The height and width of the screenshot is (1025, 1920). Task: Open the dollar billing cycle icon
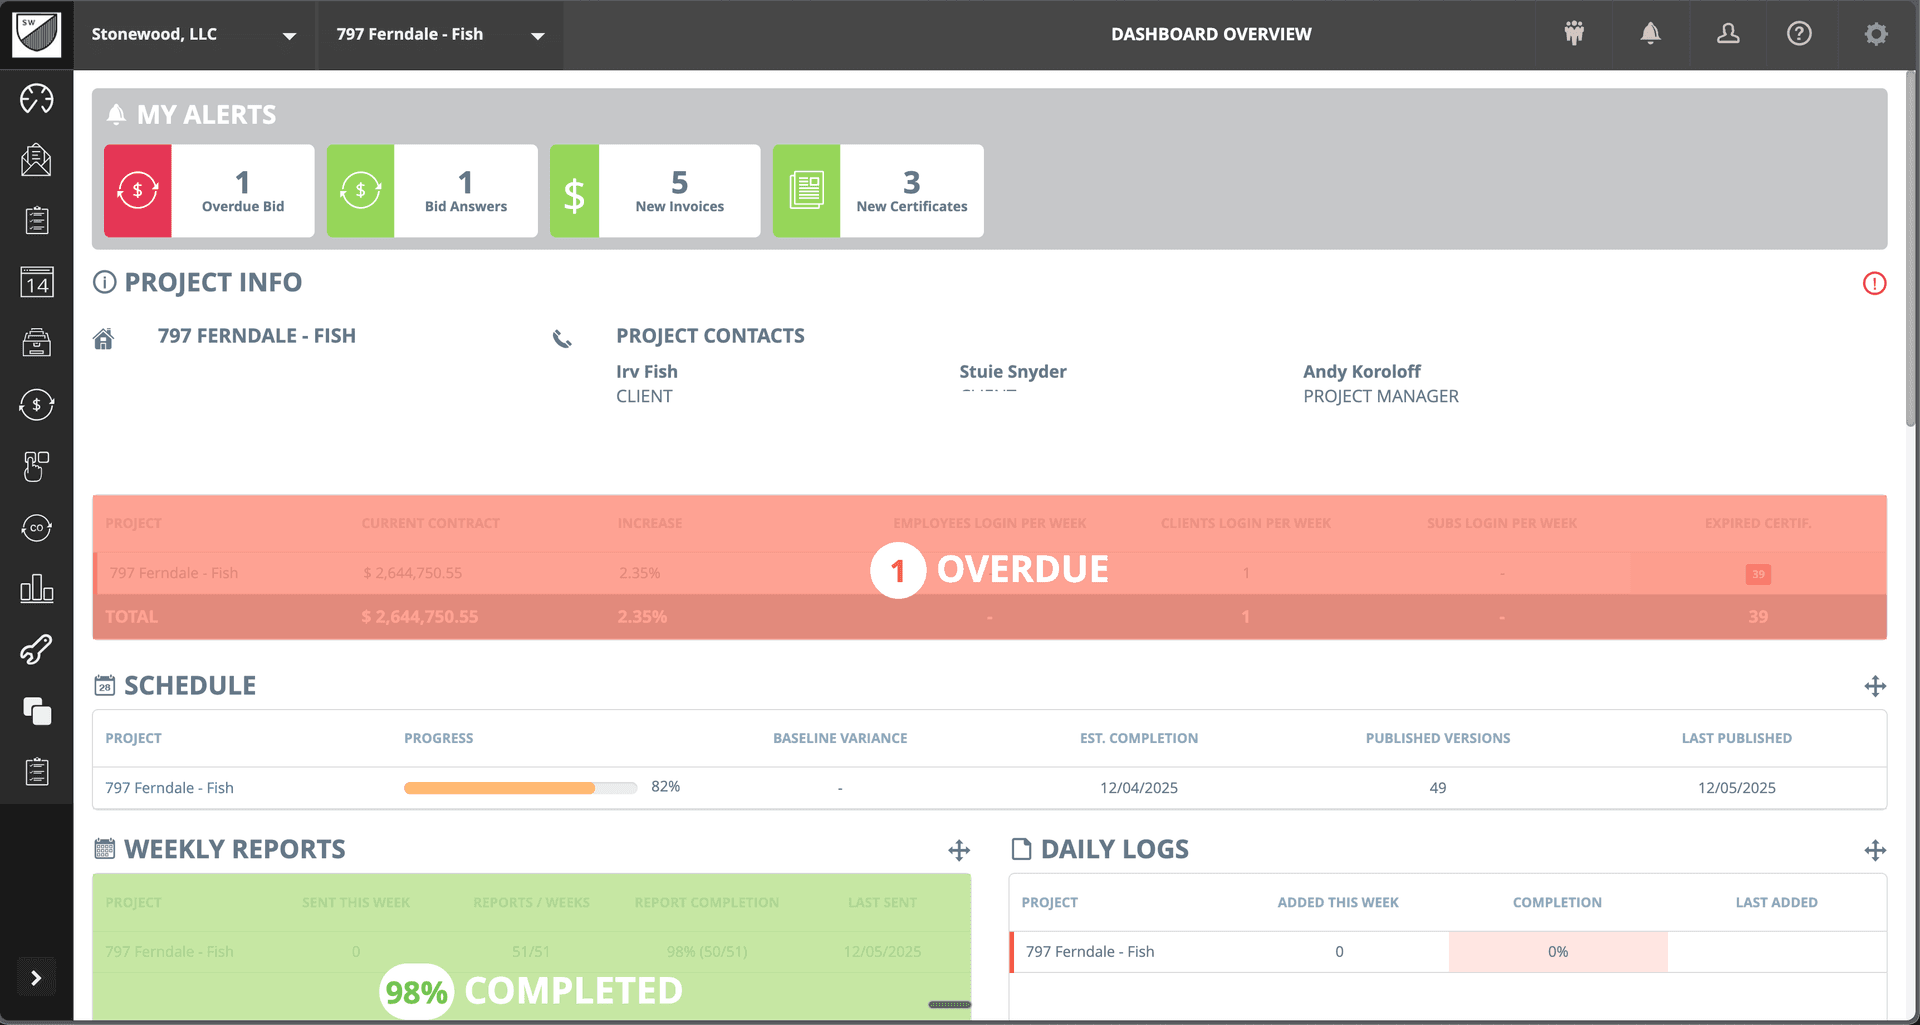click(36, 405)
